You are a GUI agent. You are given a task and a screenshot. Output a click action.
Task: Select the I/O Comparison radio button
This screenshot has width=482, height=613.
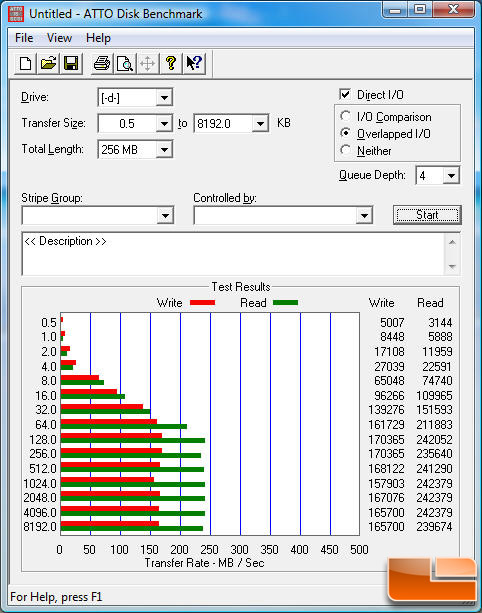click(345, 116)
